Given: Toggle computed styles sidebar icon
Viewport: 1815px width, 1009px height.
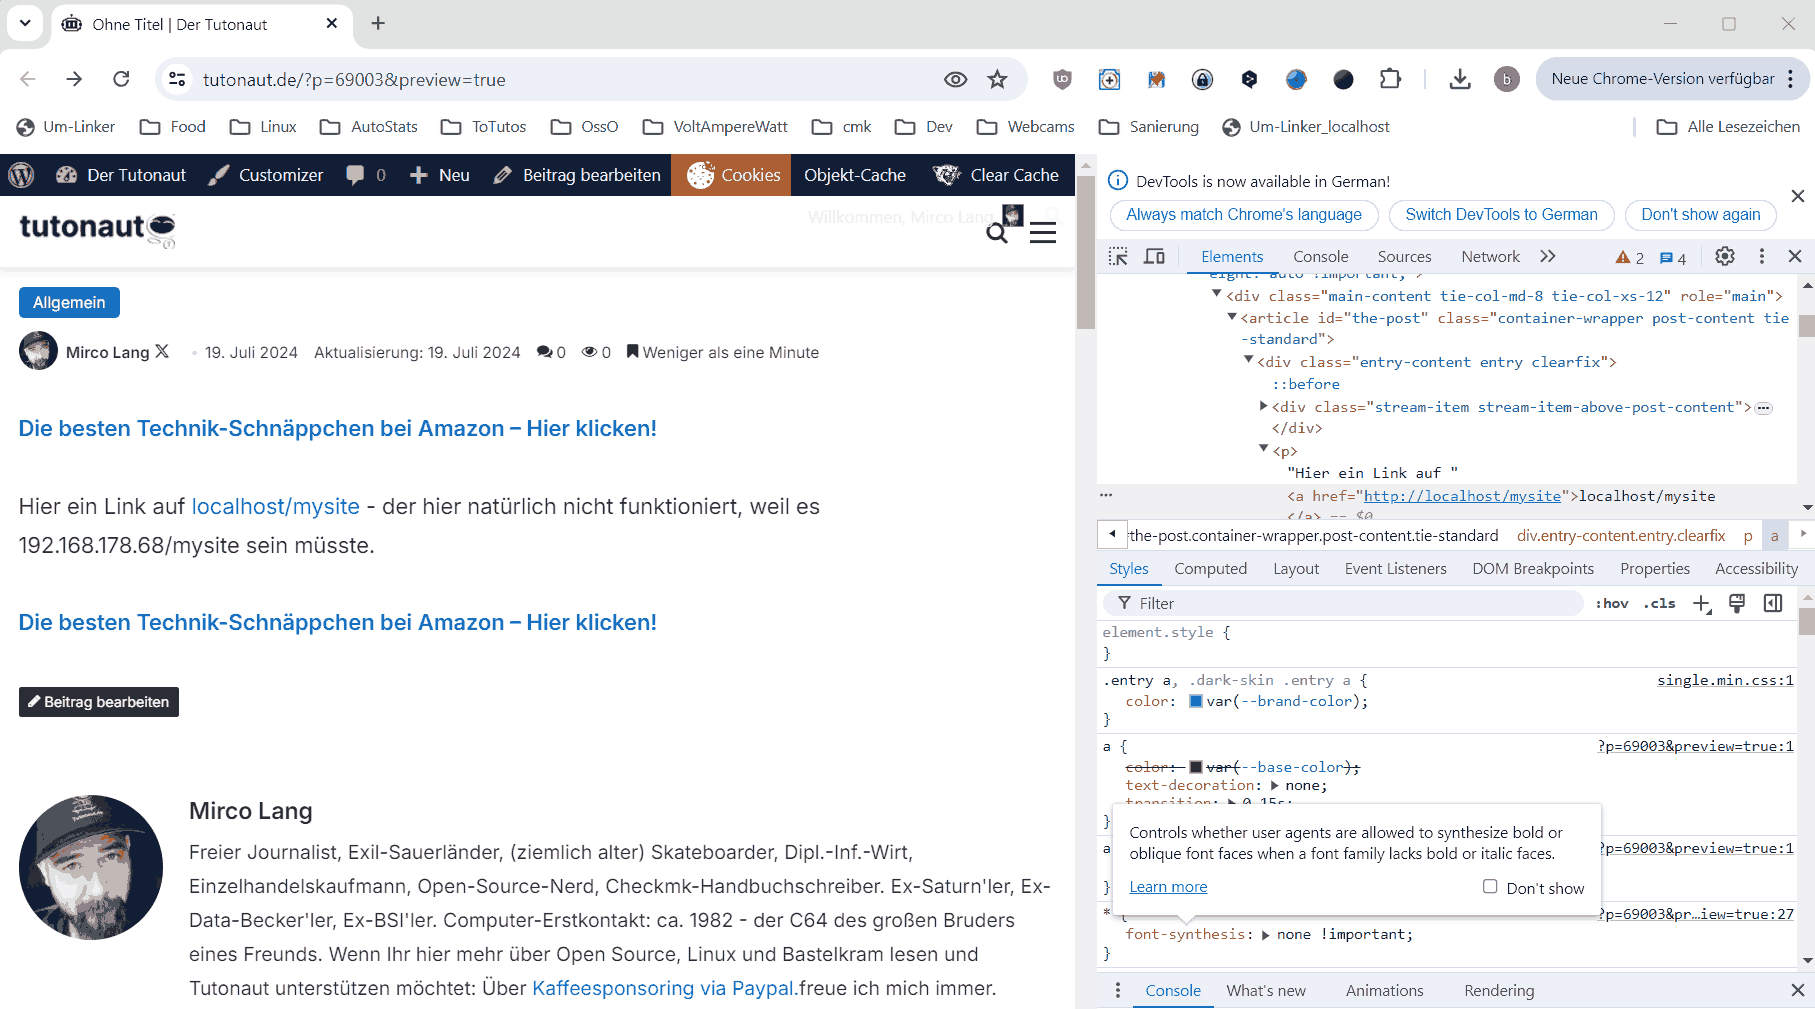Looking at the screenshot, I should [1773, 603].
